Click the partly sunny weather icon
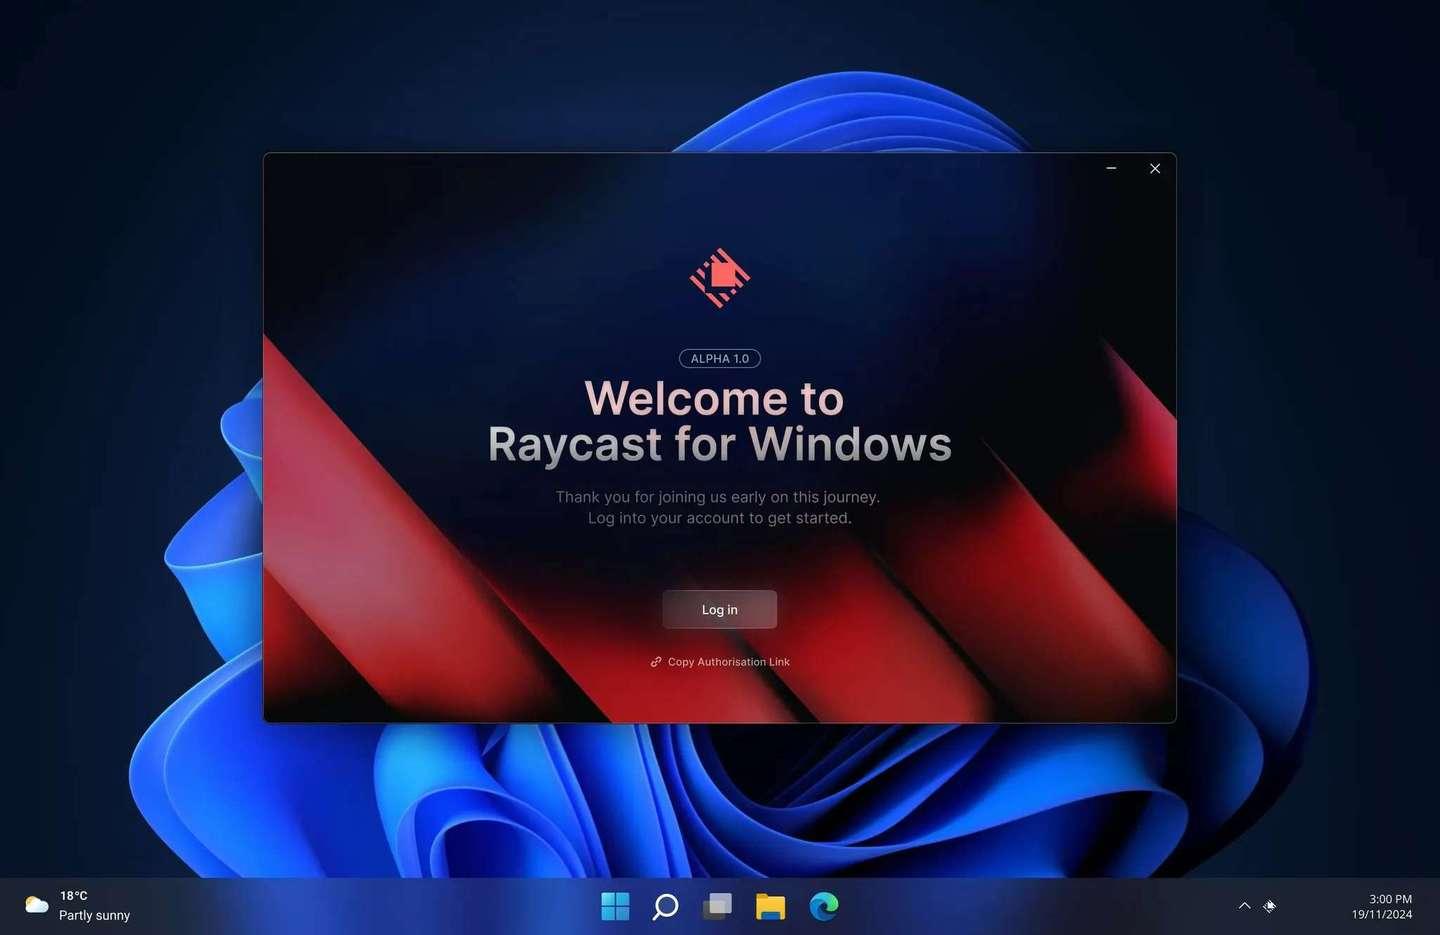Screen dimensions: 1440x935 click(x=36, y=904)
